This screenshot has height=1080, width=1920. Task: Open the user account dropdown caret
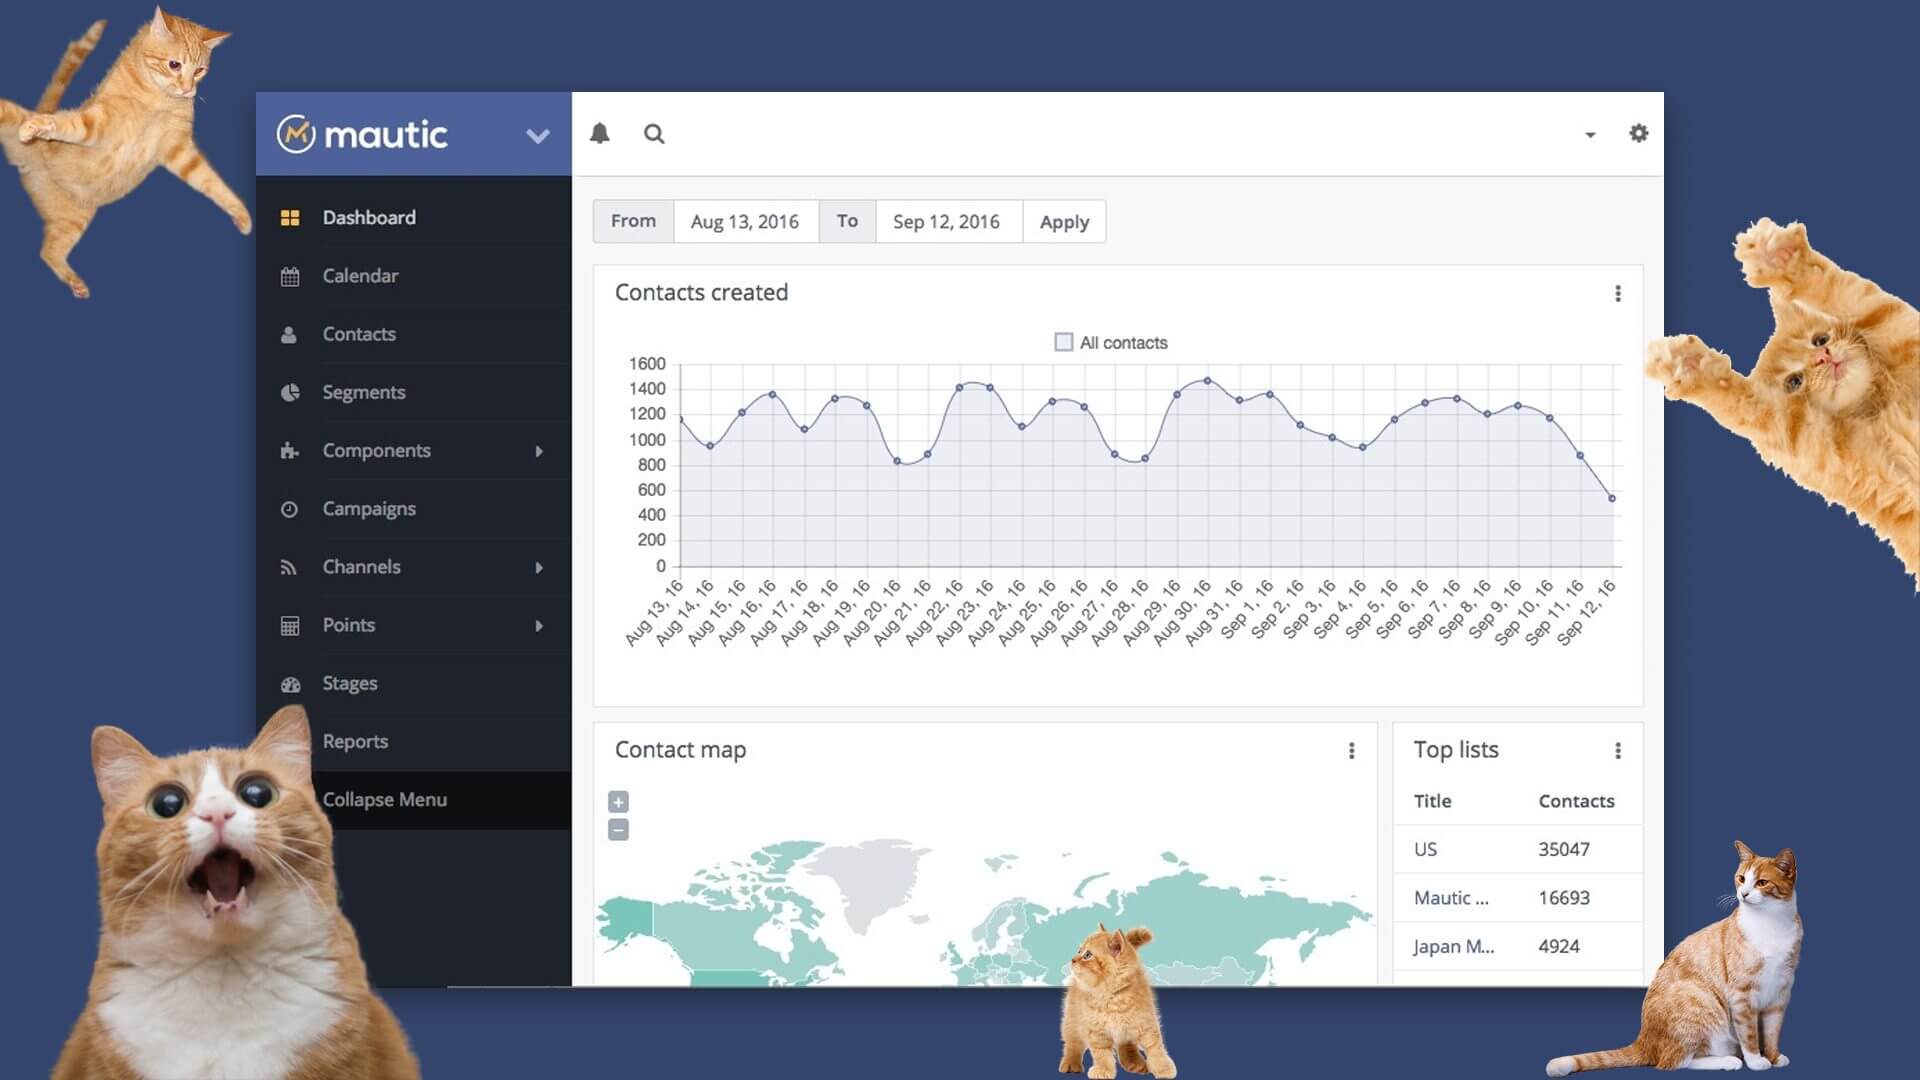1590,135
